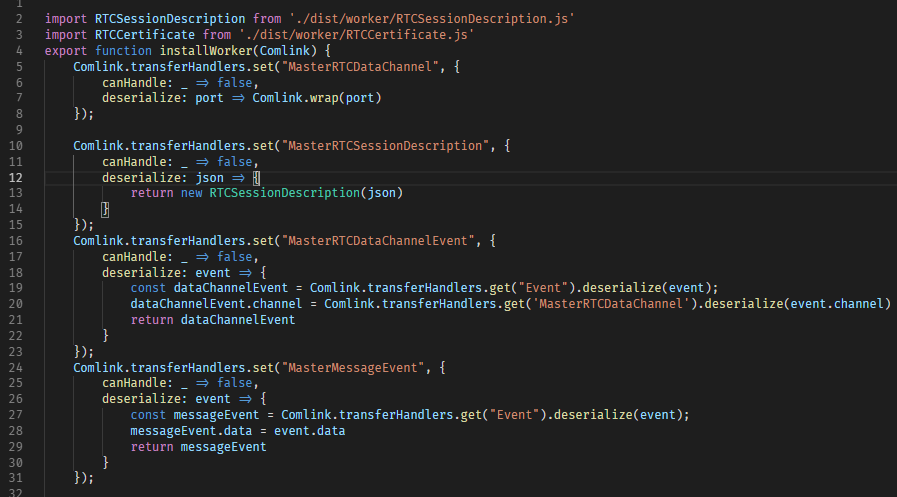Click line number 31 in the gutter
Screen dimensions: 897x497
click(x=15, y=478)
